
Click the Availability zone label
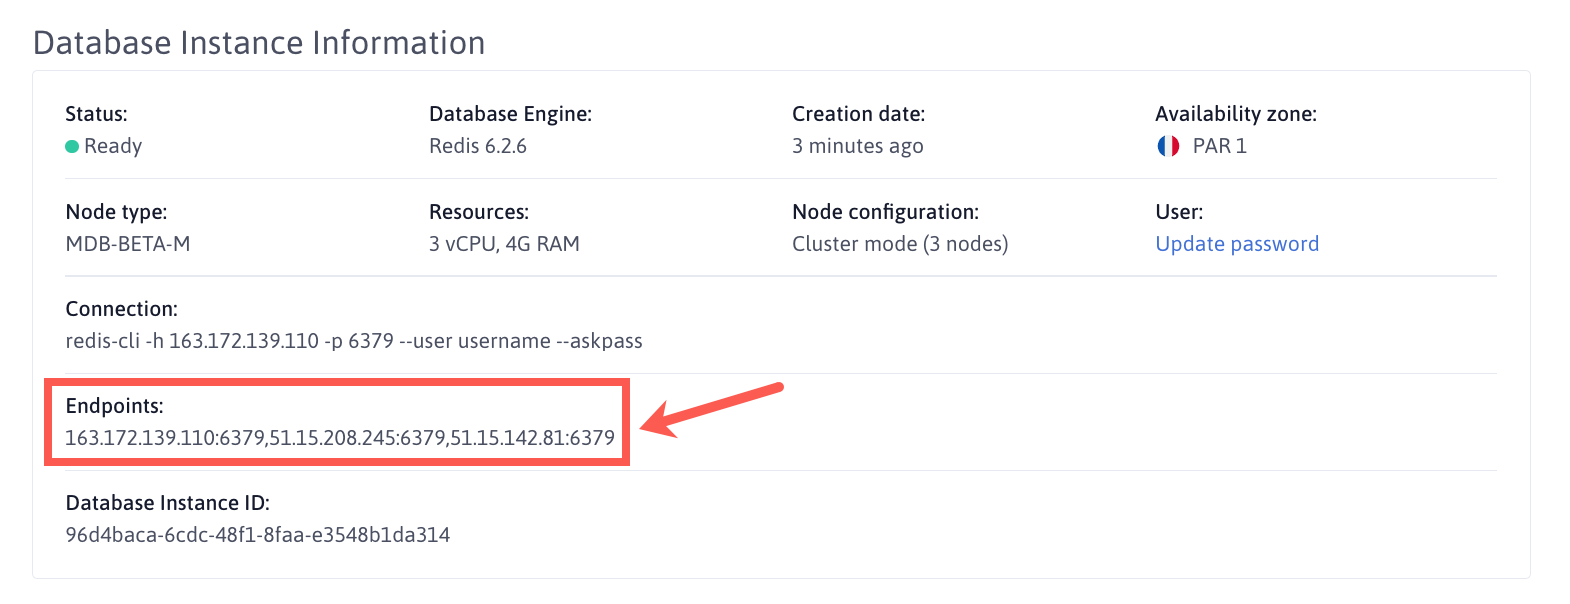pos(1236,114)
